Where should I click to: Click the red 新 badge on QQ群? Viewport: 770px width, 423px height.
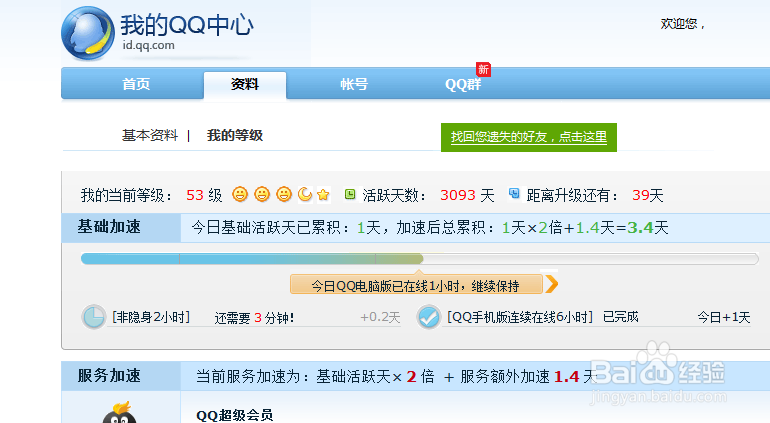click(483, 69)
